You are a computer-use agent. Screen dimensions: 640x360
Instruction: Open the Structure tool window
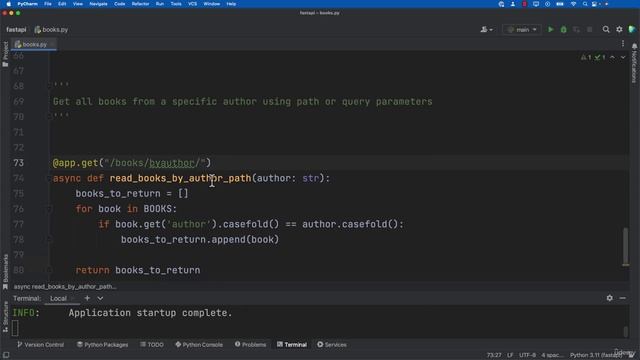[x=5, y=317]
